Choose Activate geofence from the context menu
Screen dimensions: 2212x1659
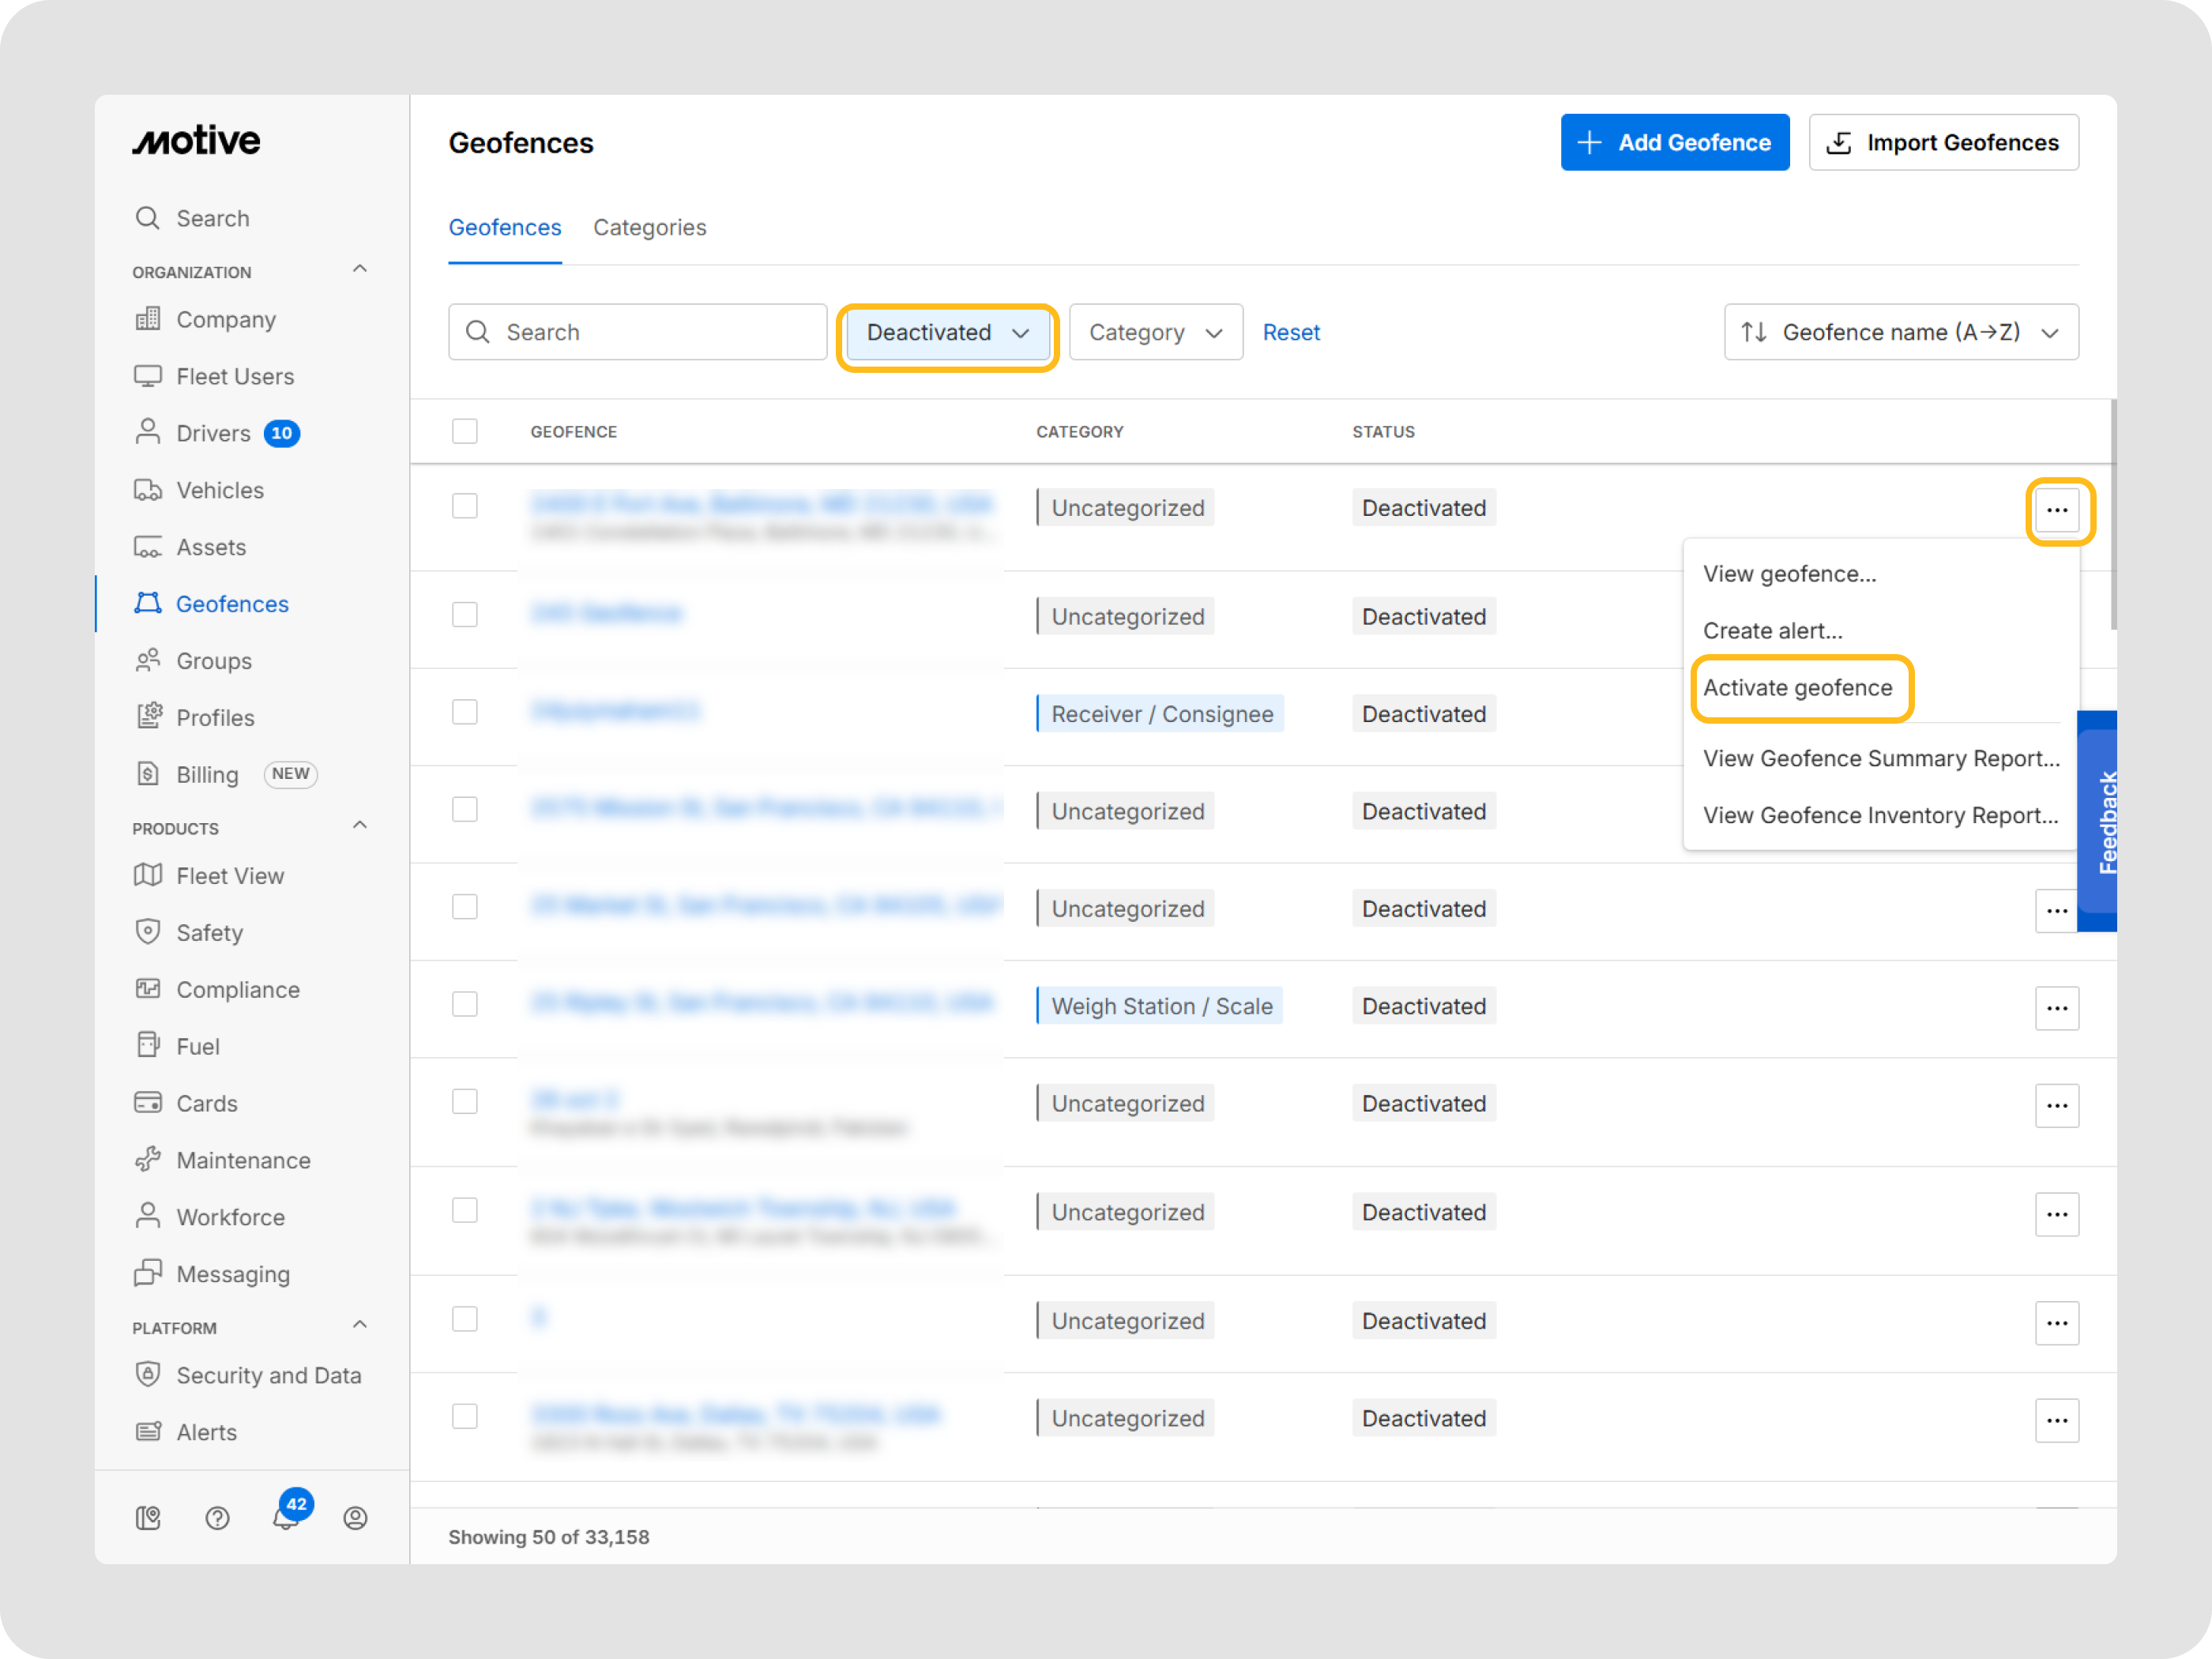pos(1798,688)
